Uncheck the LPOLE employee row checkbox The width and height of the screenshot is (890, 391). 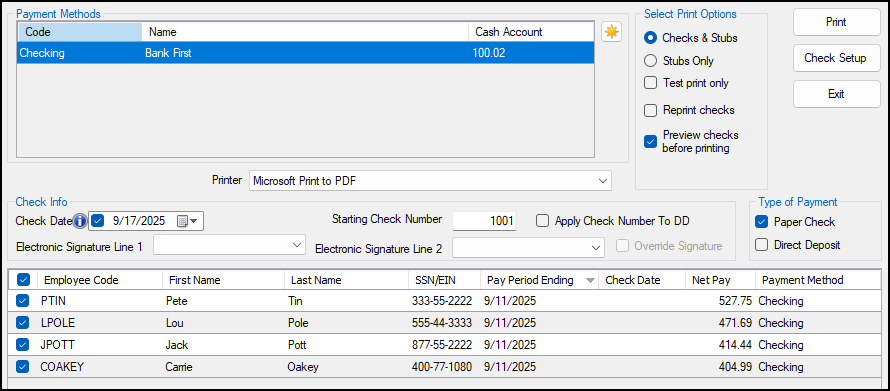coord(22,323)
